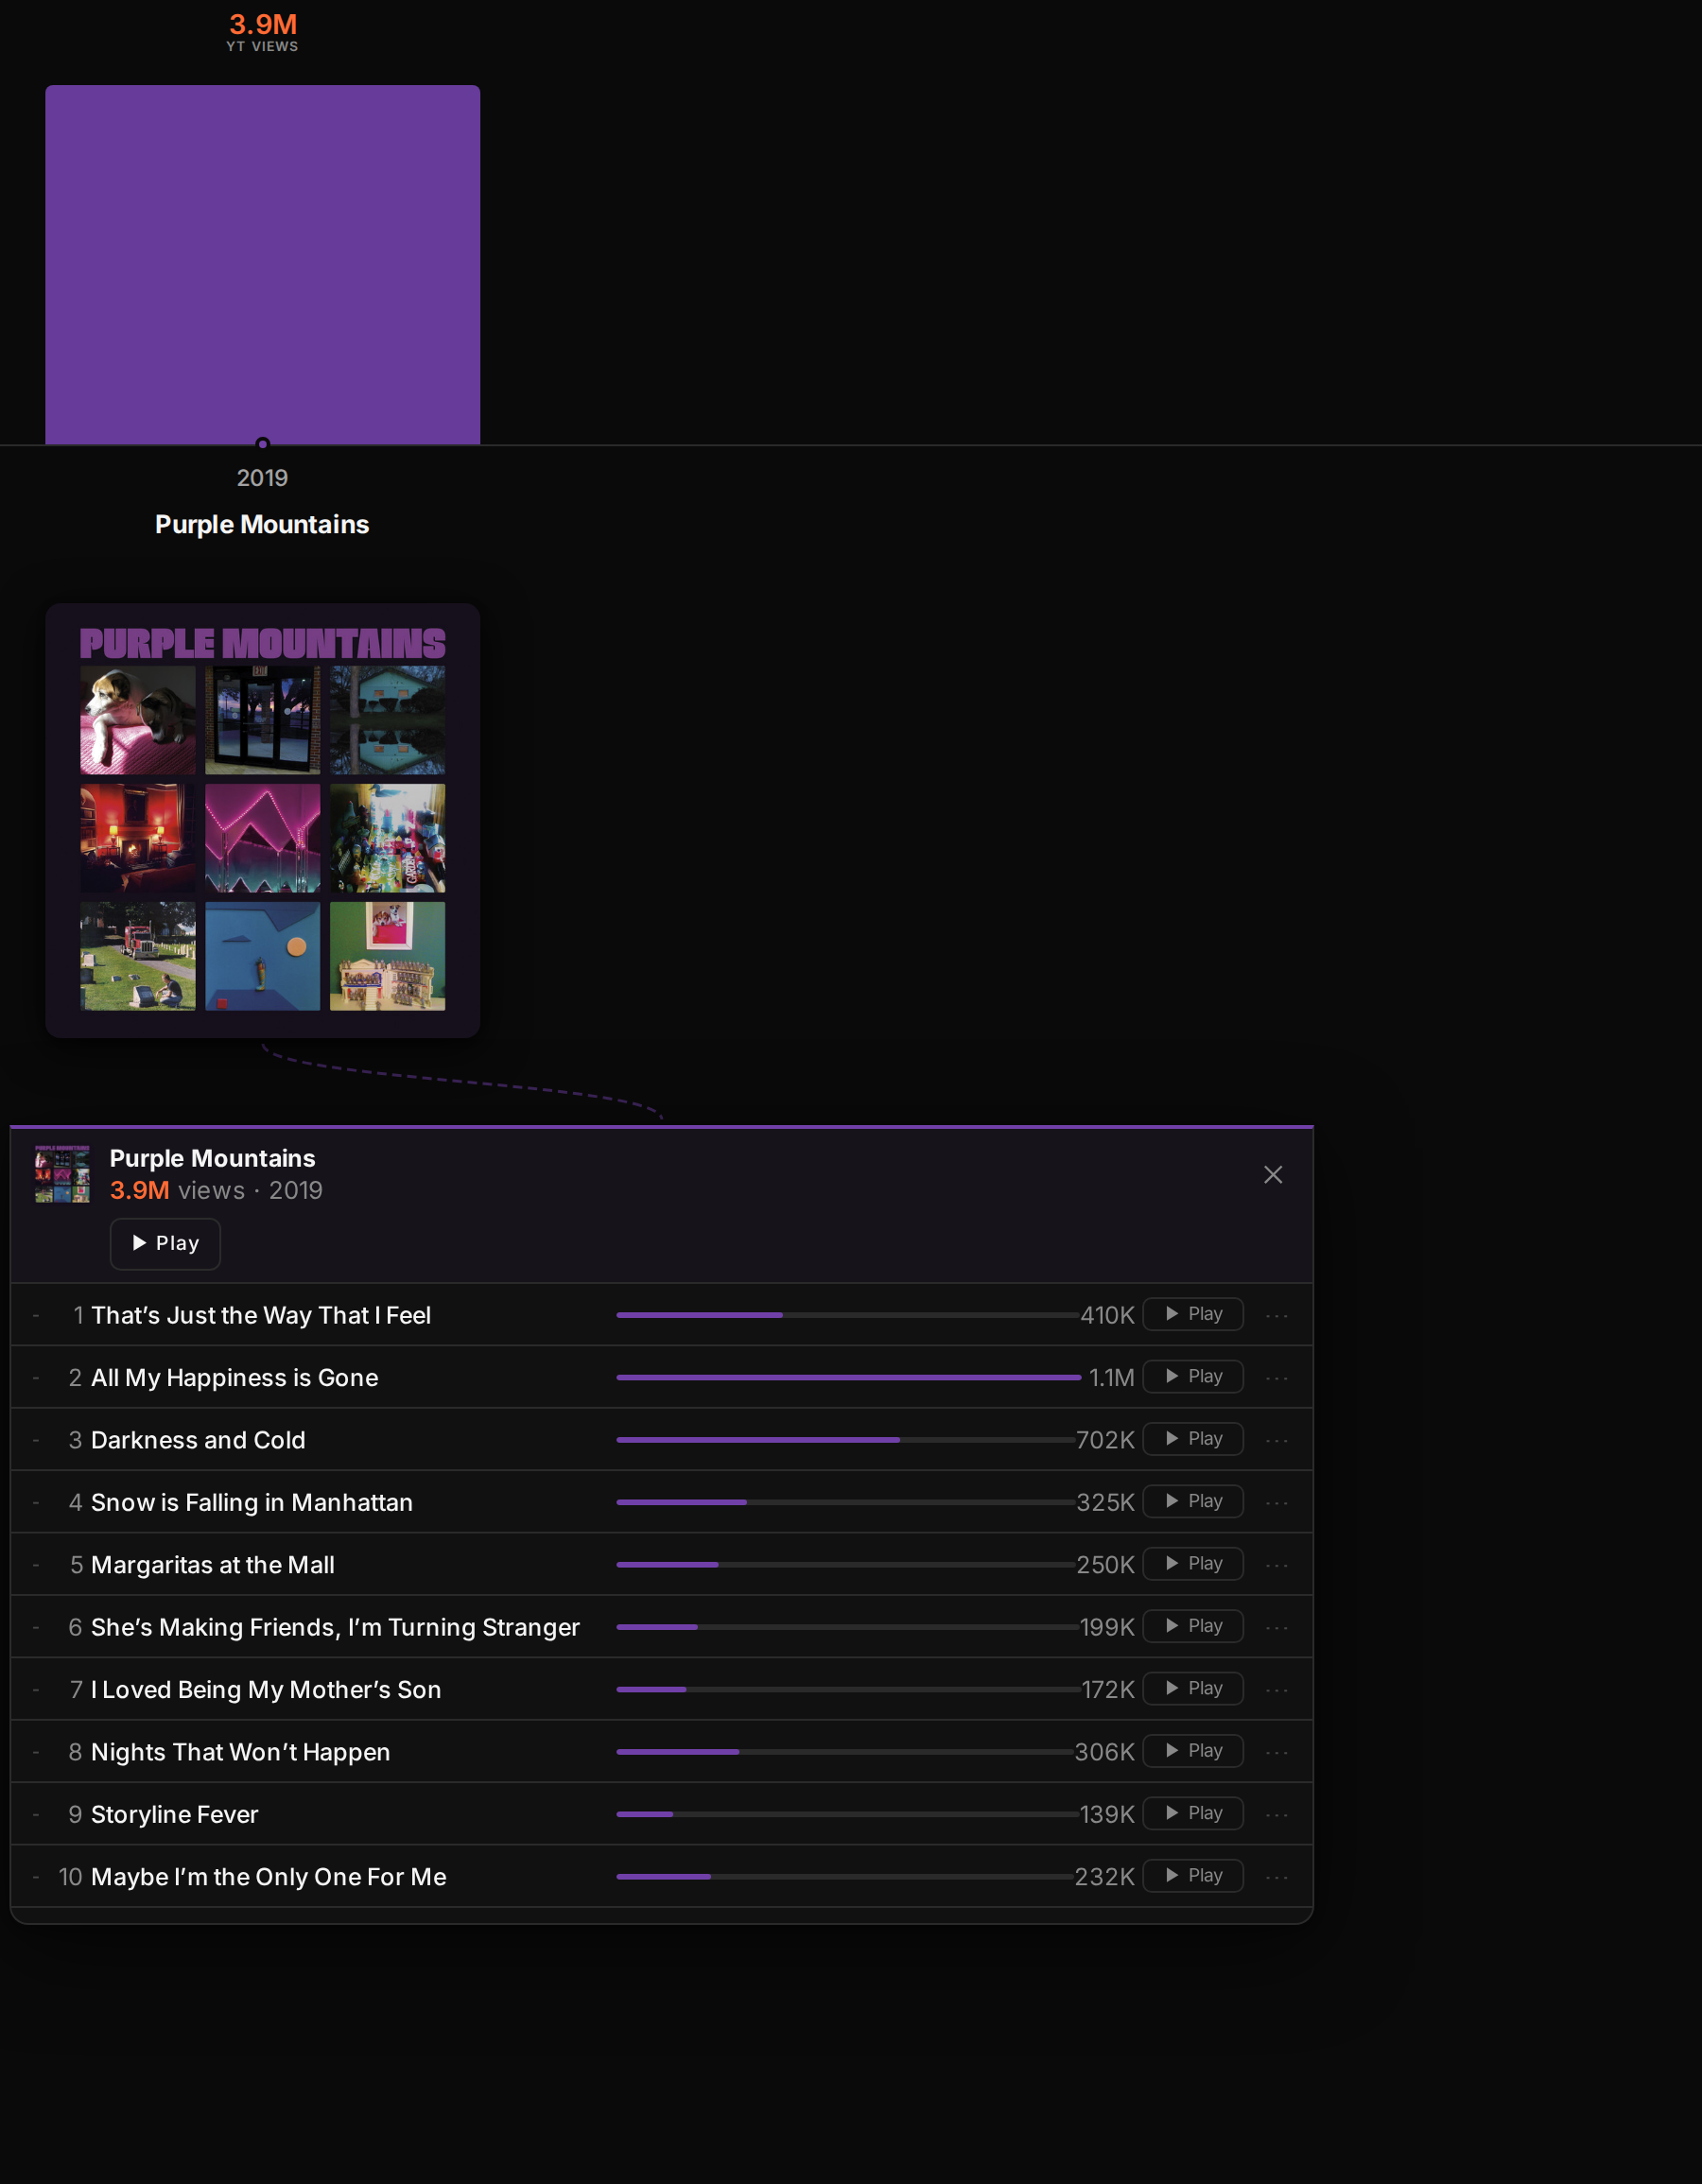
Task: Open more options for Darkness and Cold
Action: point(1277,1440)
